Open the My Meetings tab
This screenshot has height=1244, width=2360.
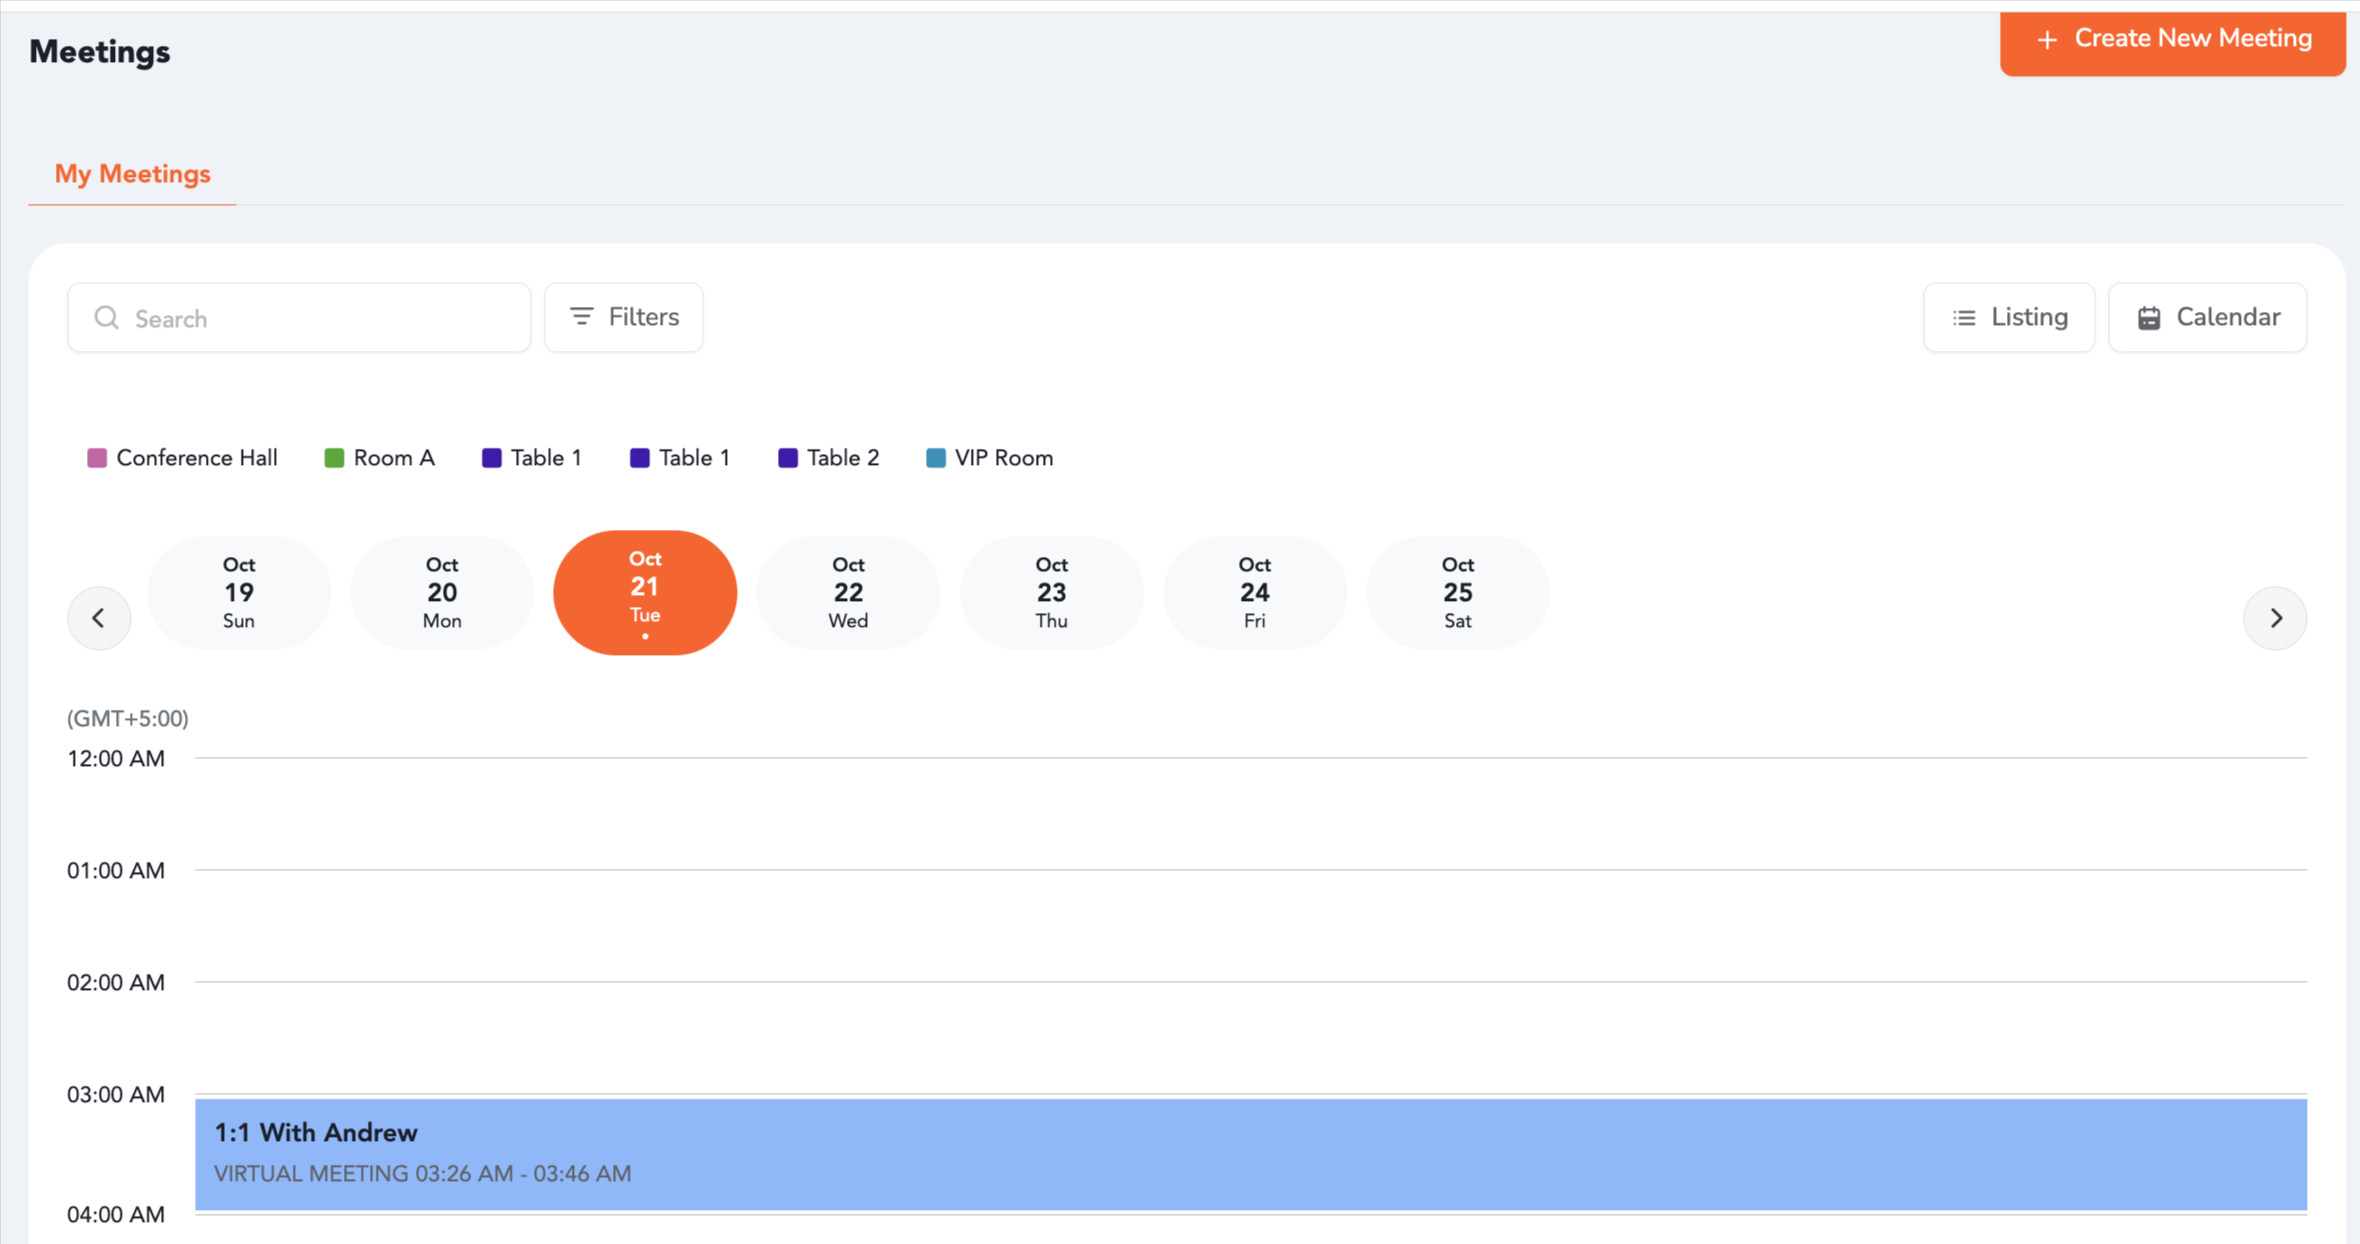coord(132,174)
